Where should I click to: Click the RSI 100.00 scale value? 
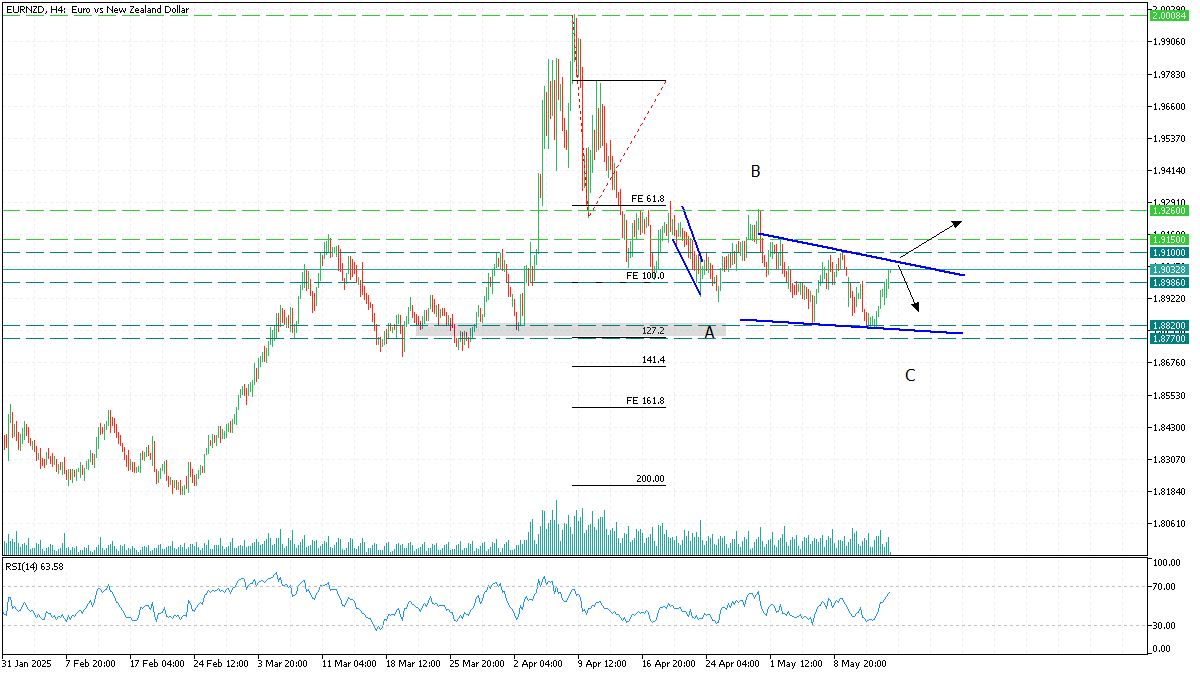tap(1166, 563)
